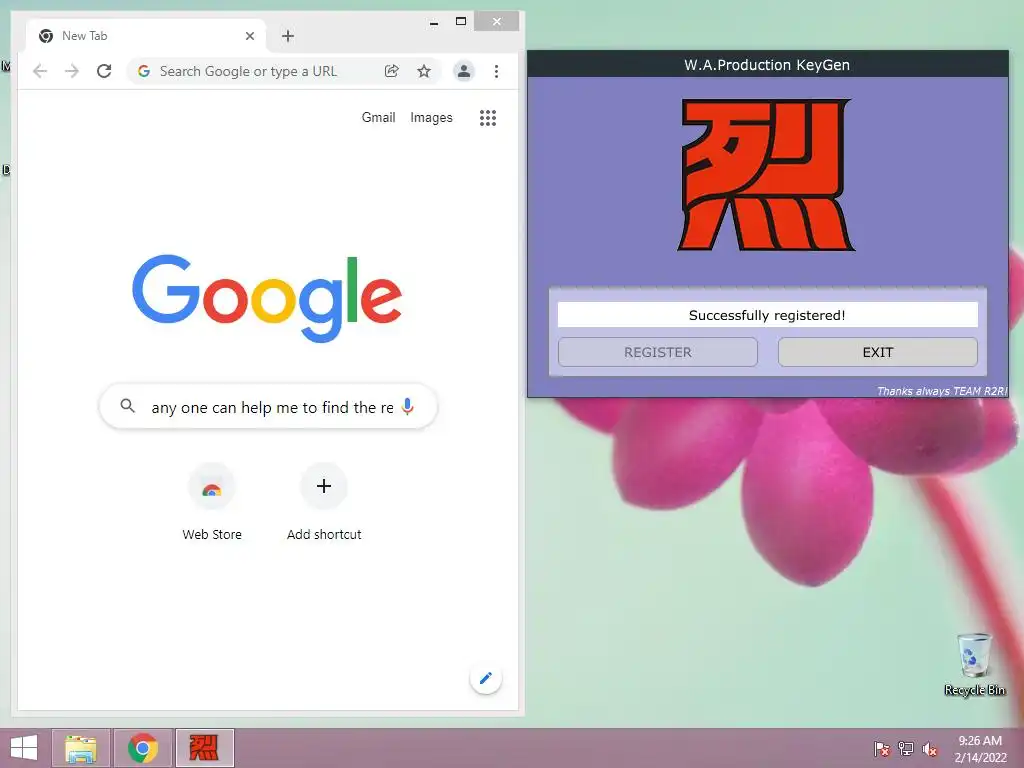The image size is (1024, 768).
Task: Open the Chrome profile avatar
Action: tap(464, 71)
